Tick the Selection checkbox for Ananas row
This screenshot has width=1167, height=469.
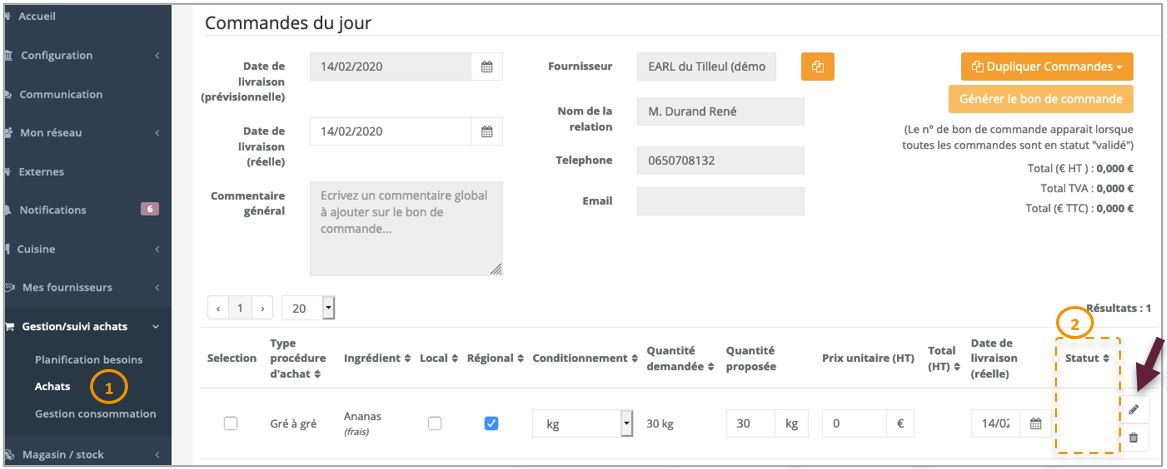231,424
